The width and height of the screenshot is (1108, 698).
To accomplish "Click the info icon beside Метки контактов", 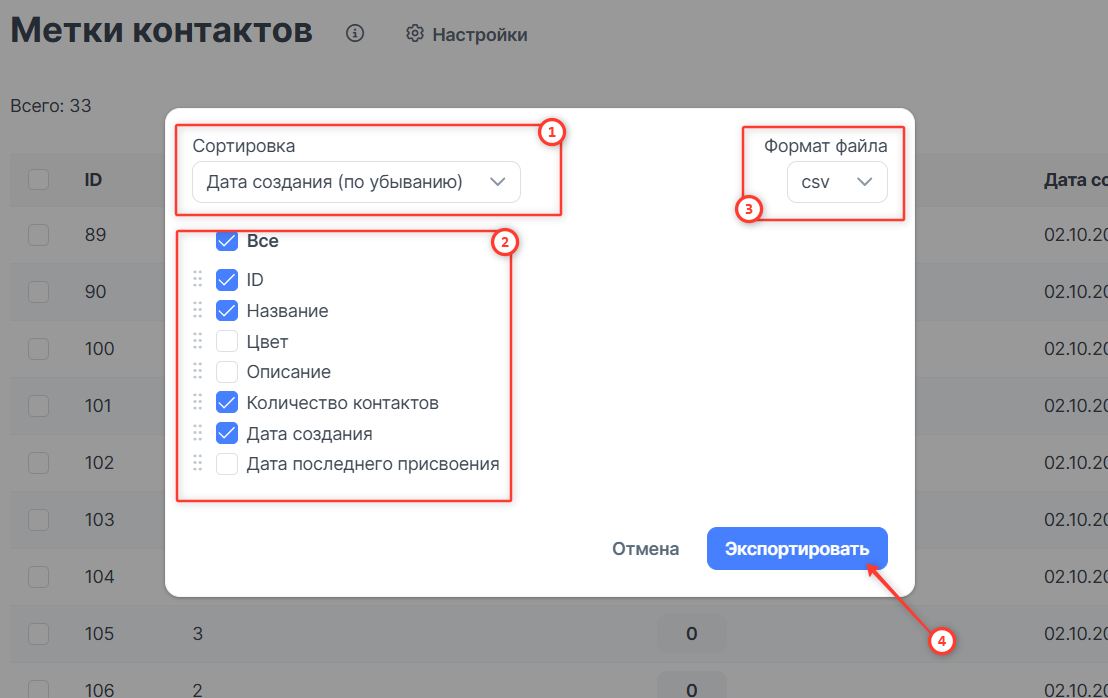I will coord(354,34).
